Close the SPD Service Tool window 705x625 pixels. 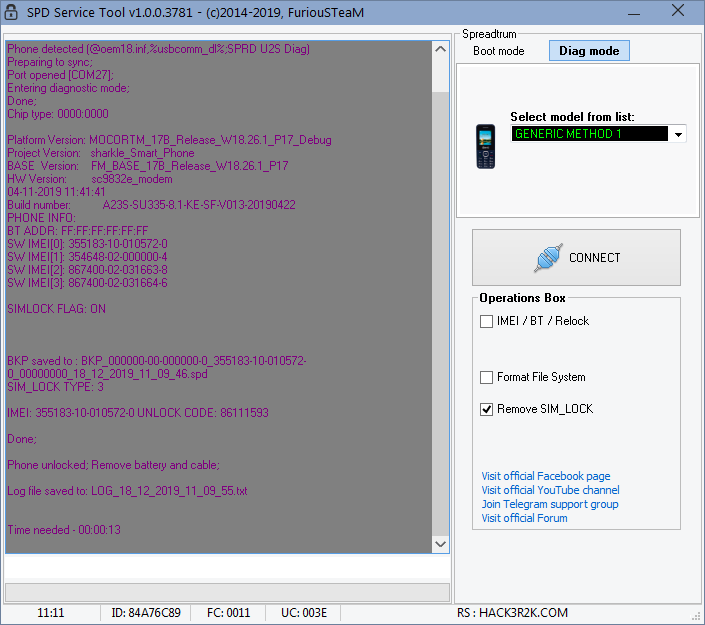point(678,11)
